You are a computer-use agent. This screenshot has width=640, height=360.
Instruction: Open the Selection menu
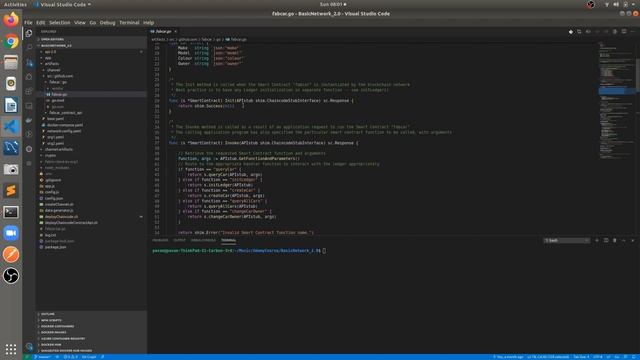click(x=60, y=22)
